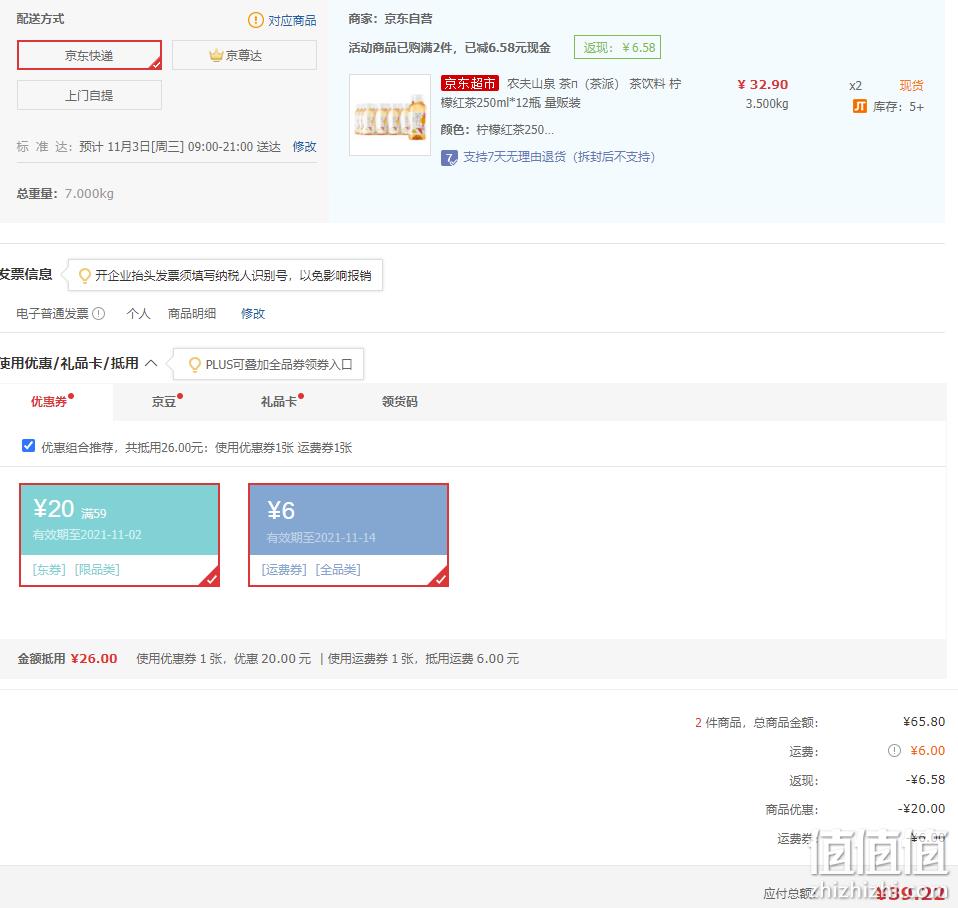Screen dimensions: 958x908
Task: Click the 库存：5+ stock text
Action: click(x=898, y=107)
